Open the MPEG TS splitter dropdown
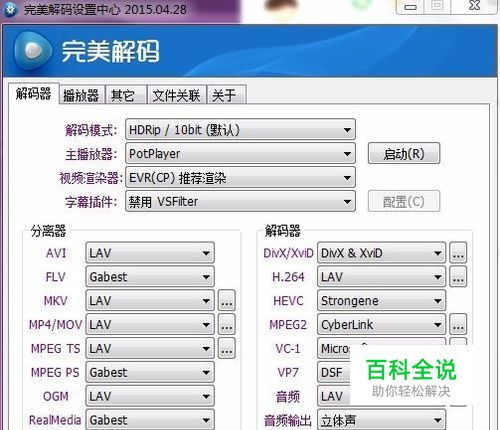500x430 pixels. click(x=150, y=348)
